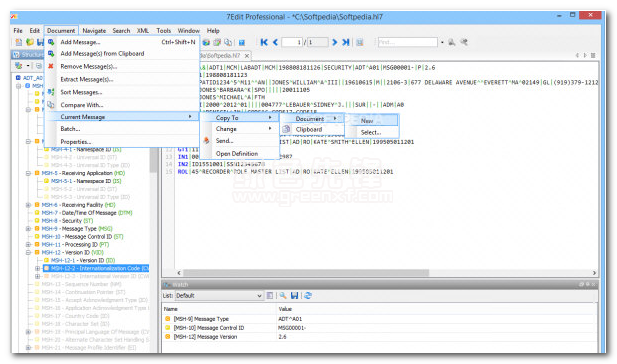
Task: Close the Softpedia.hl7 document tab
Action: point(247,55)
